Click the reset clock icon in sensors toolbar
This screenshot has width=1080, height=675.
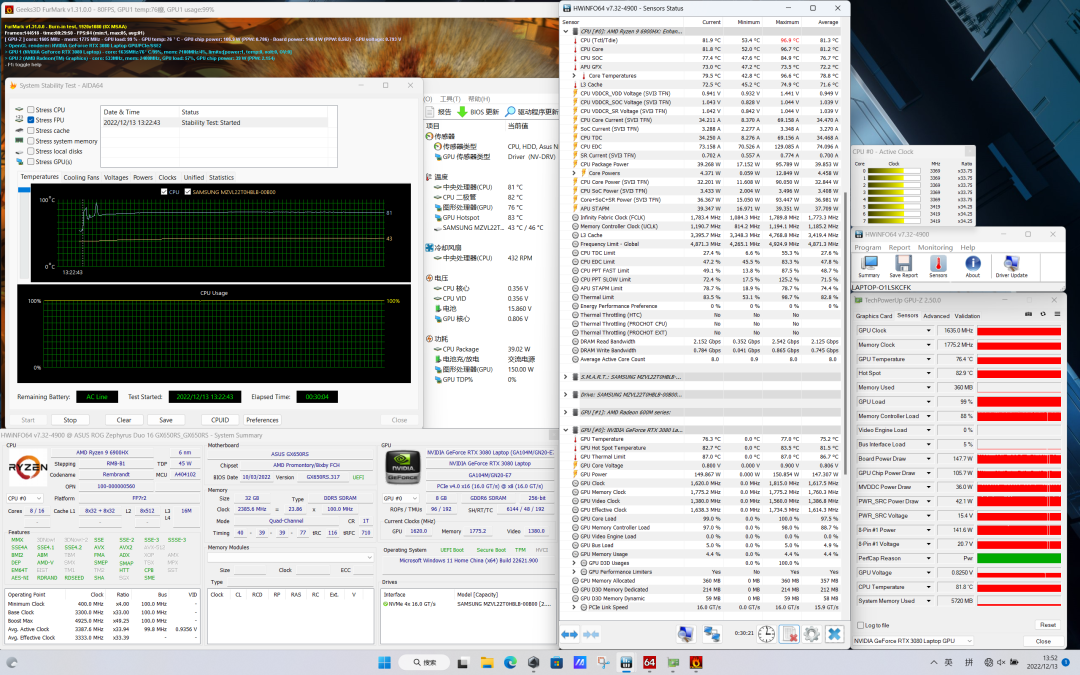coord(765,634)
